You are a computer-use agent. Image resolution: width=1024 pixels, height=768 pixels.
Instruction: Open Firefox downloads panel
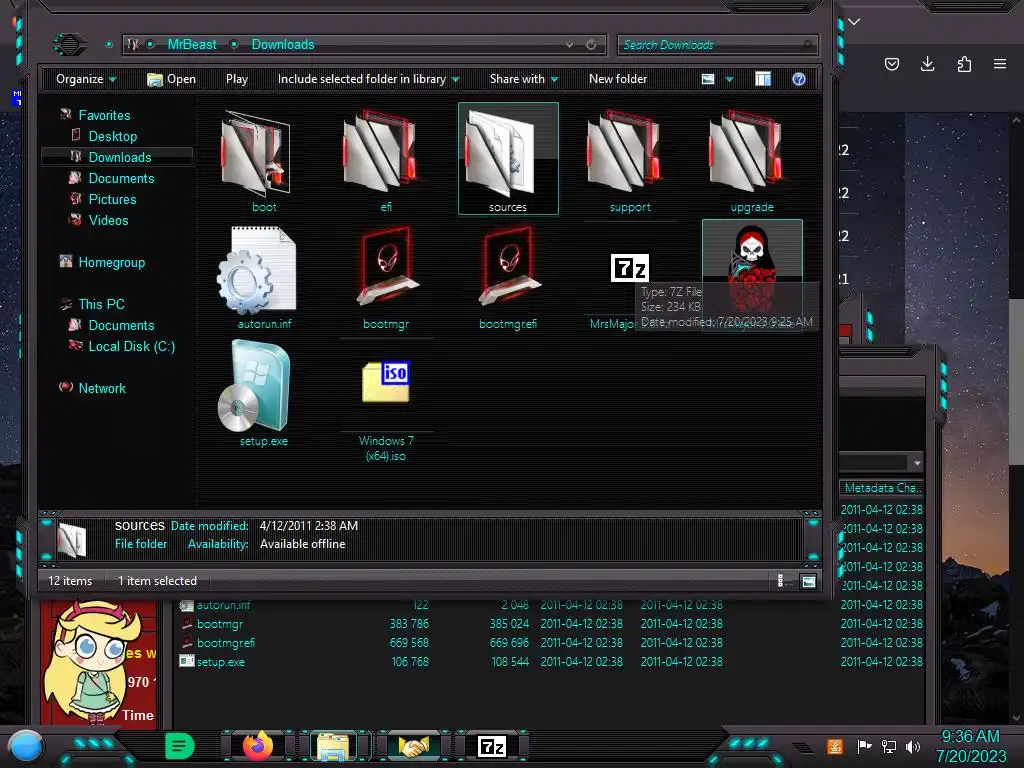pyautogui.click(x=927, y=64)
